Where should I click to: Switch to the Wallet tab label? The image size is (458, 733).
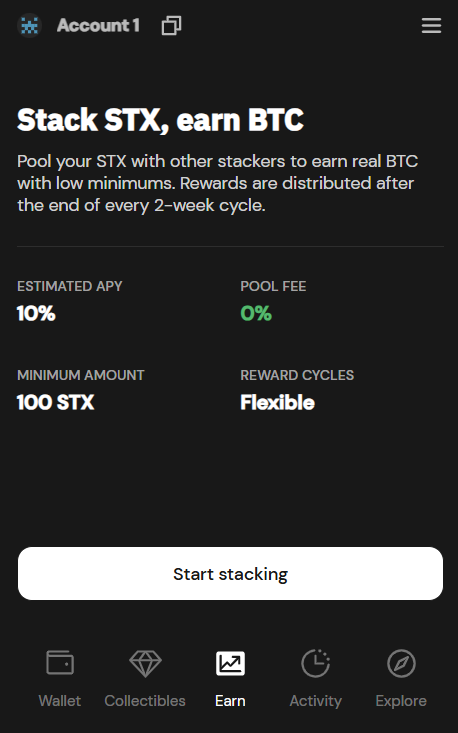coord(60,701)
